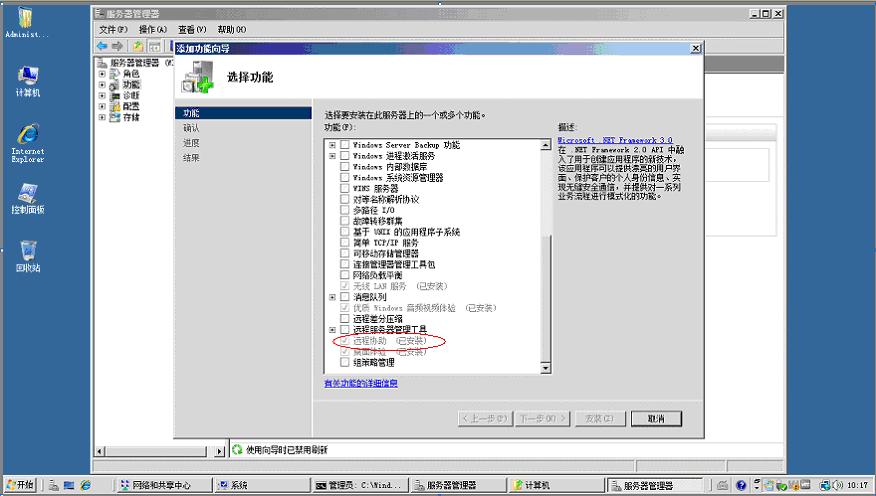
Task: Check the 多路径 I/O checkbox
Action: point(345,210)
